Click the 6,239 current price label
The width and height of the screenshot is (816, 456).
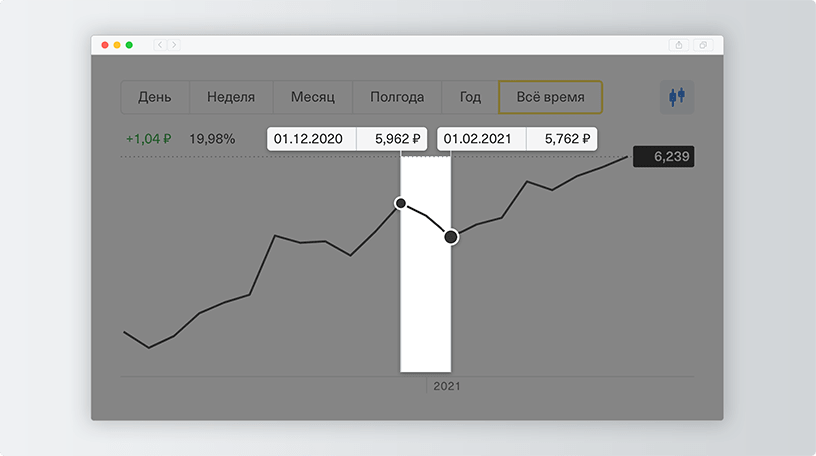(664, 156)
